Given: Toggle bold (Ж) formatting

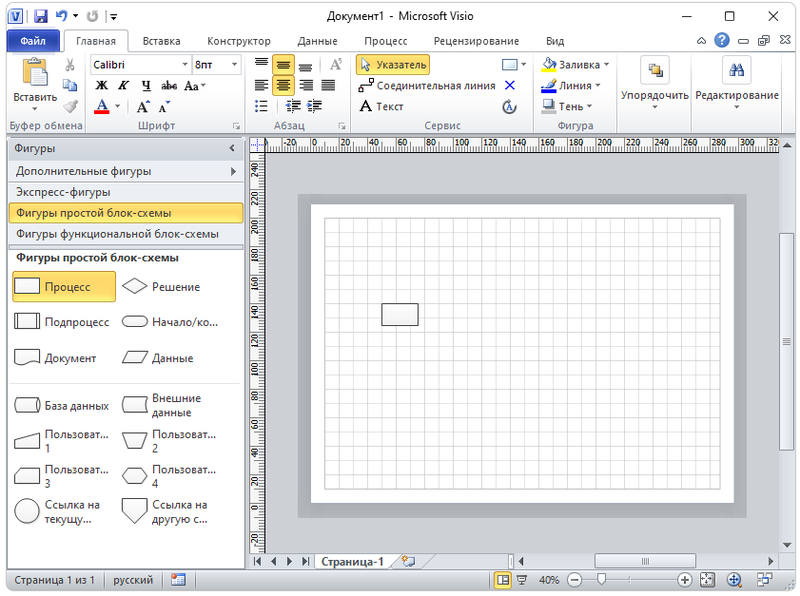Looking at the screenshot, I should tap(101, 85).
